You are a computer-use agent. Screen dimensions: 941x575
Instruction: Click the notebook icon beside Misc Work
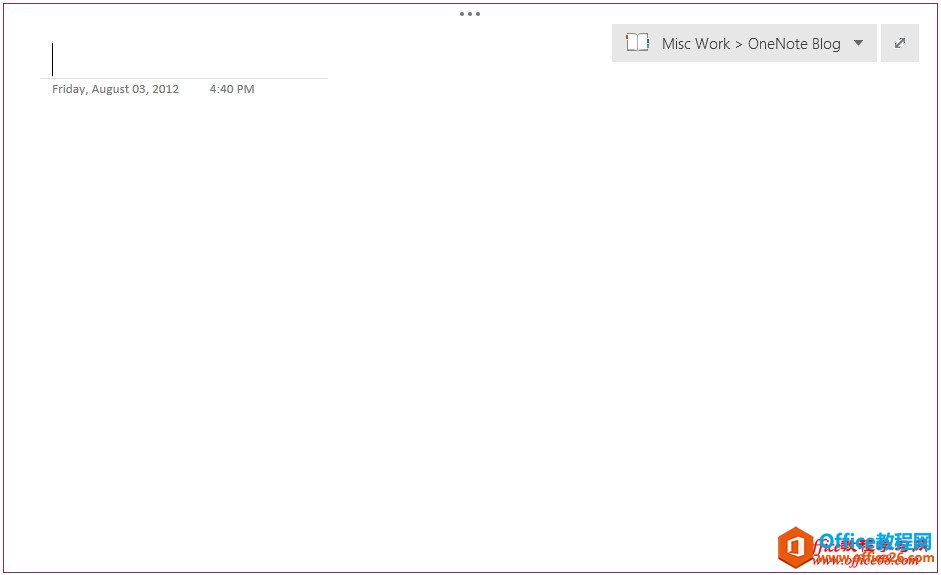(x=637, y=43)
